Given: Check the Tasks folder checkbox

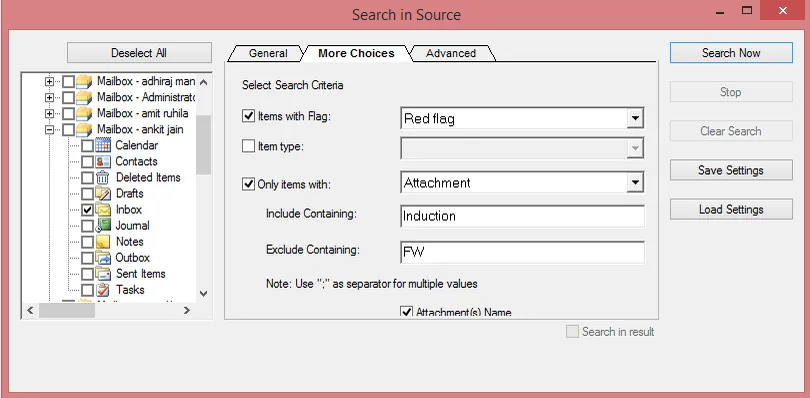Looking at the screenshot, I should tap(87, 290).
